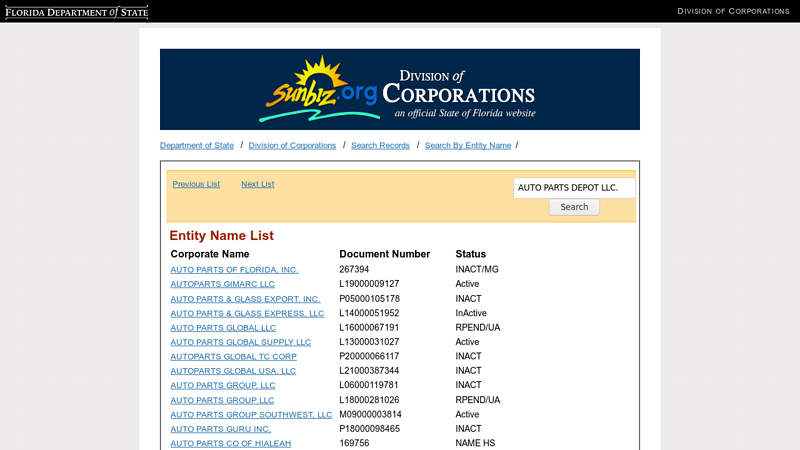Click the Entity Name List heading

221,236
